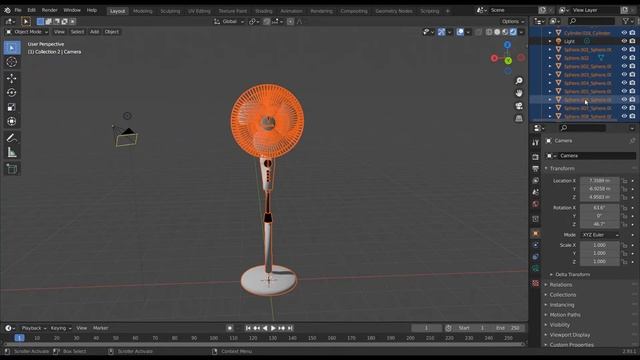Open the Edit menu

click(31, 10)
